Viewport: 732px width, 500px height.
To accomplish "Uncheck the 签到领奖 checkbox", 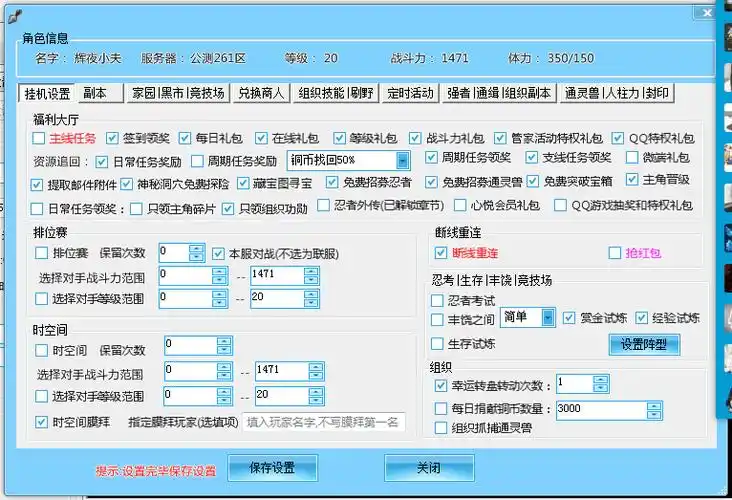I will [114, 138].
